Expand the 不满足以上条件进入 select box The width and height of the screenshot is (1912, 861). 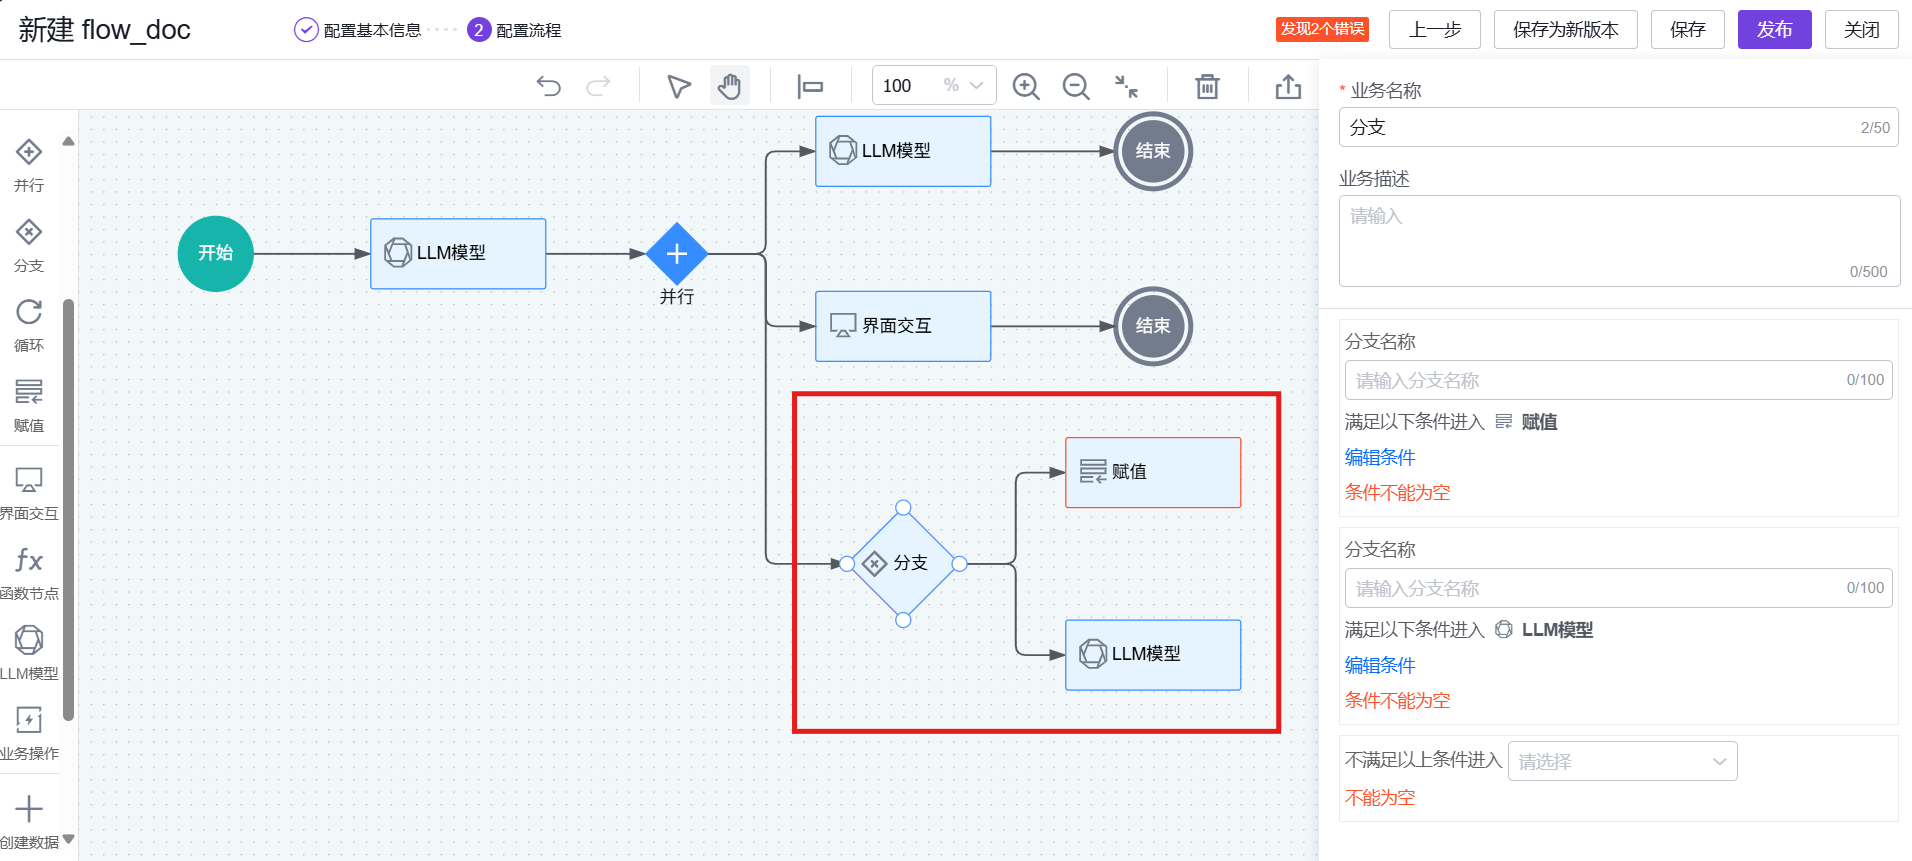[1622, 761]
